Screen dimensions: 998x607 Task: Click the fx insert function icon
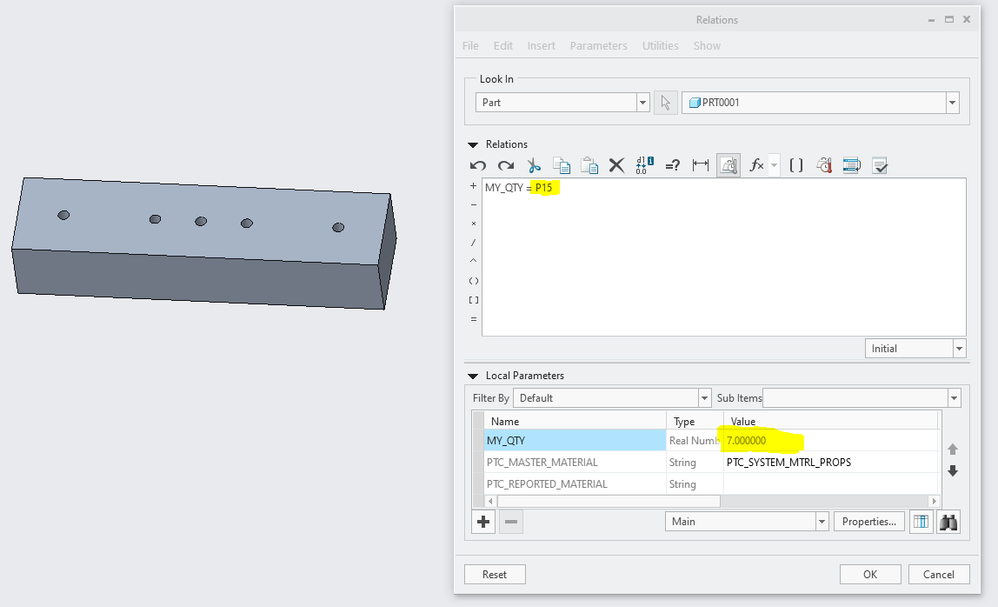coord(757,165)
